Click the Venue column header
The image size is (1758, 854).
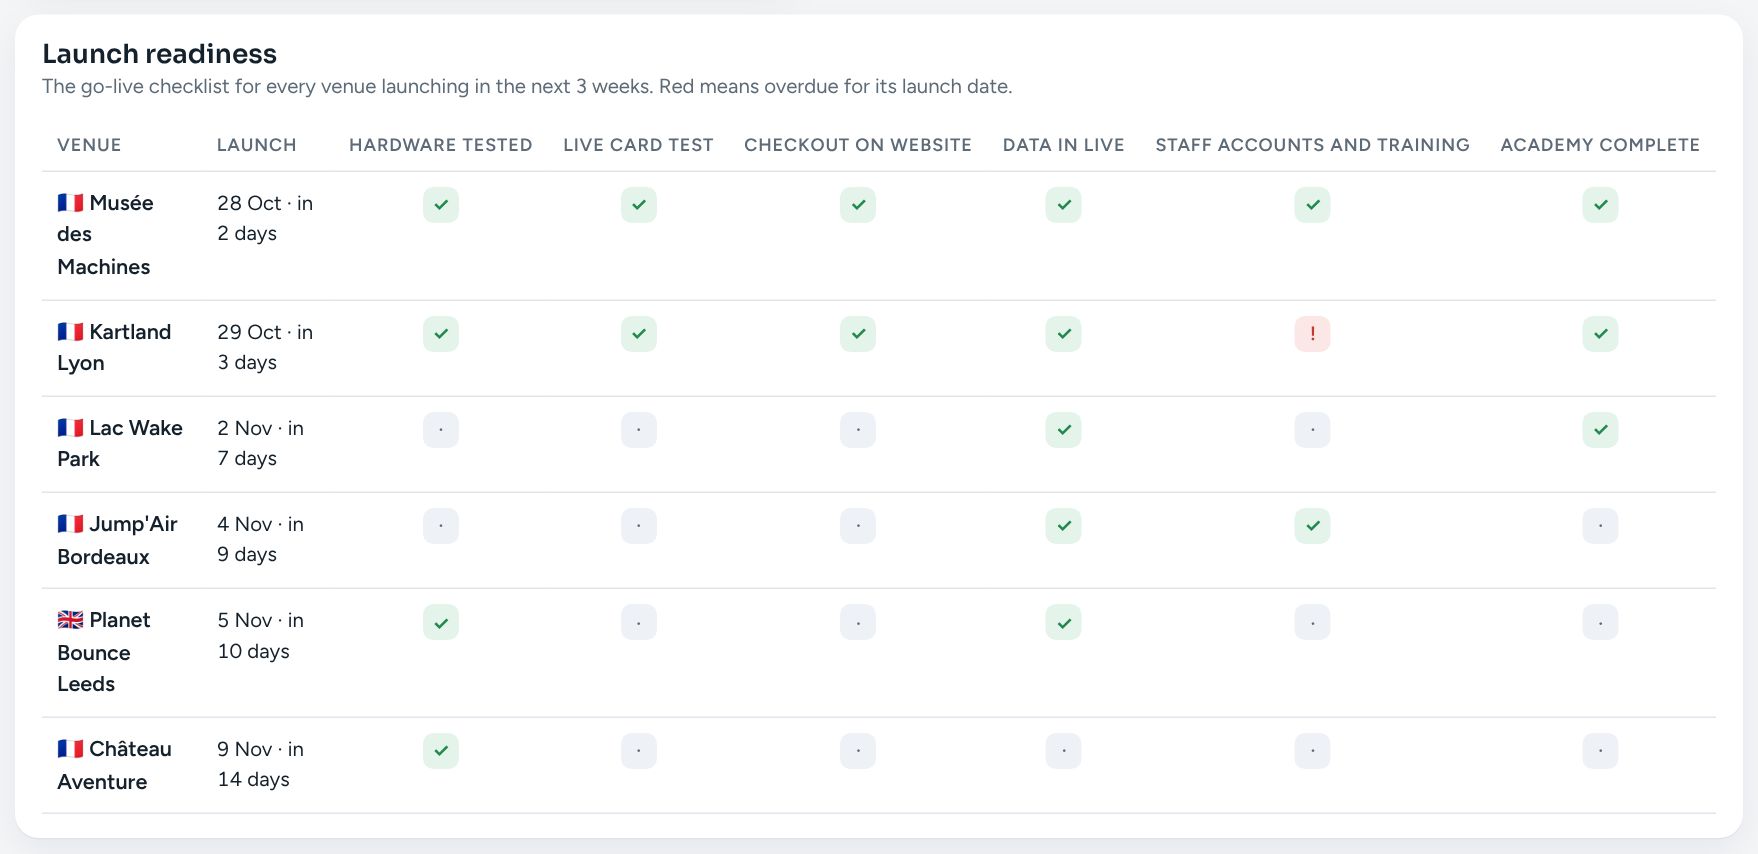[89, 145]
